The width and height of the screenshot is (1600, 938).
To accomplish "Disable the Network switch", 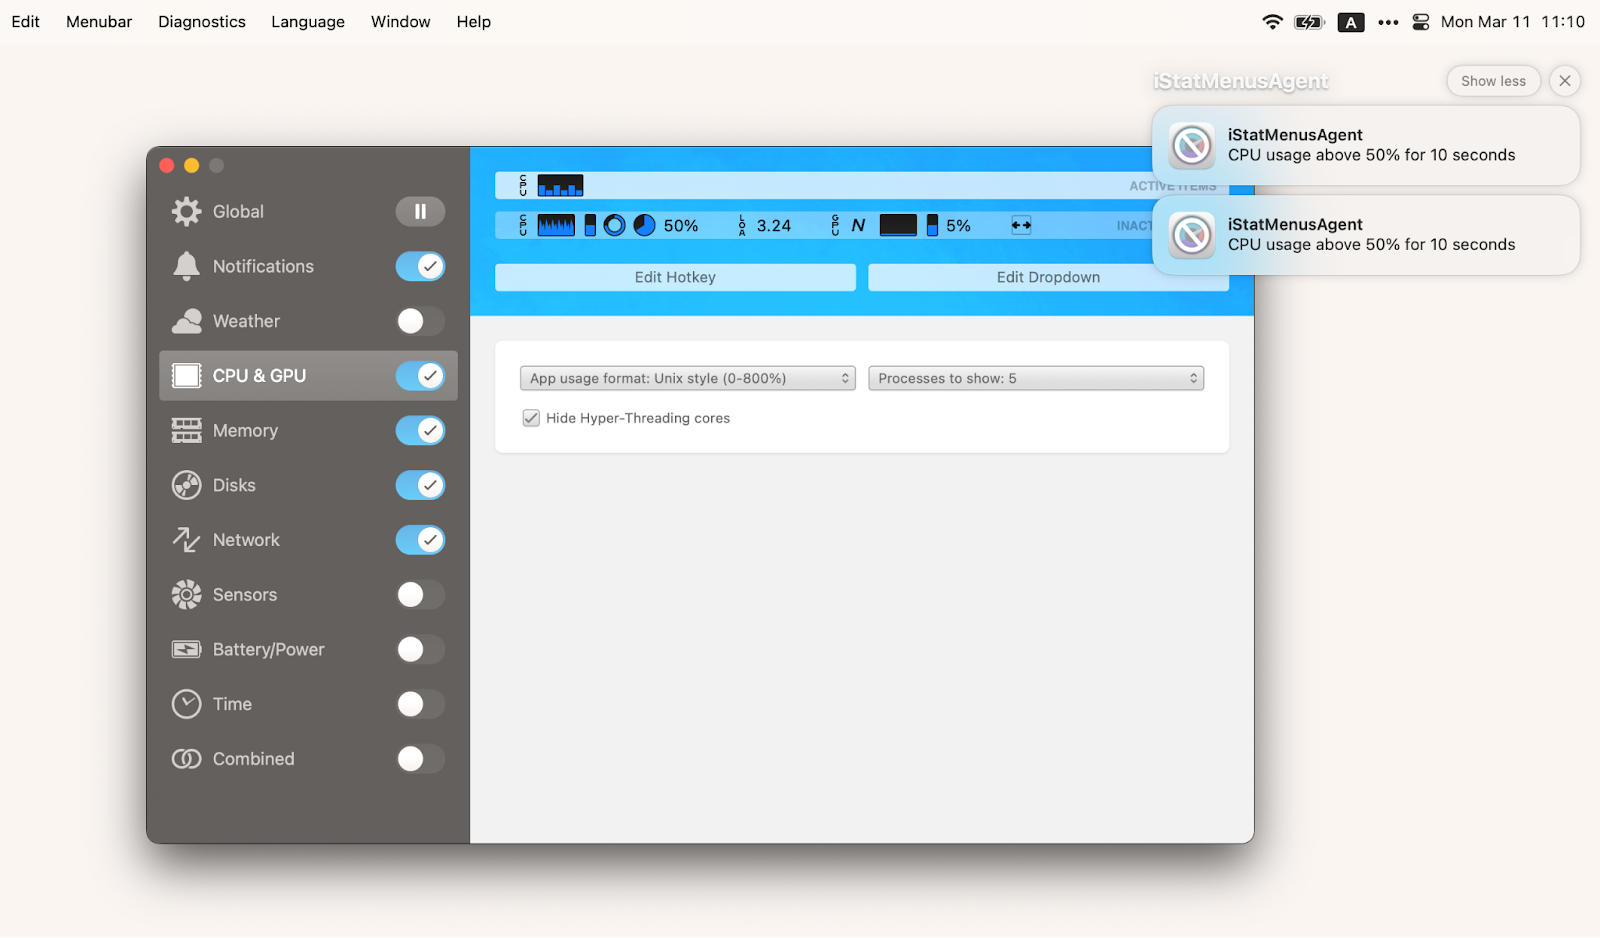I will coord(420,540).
